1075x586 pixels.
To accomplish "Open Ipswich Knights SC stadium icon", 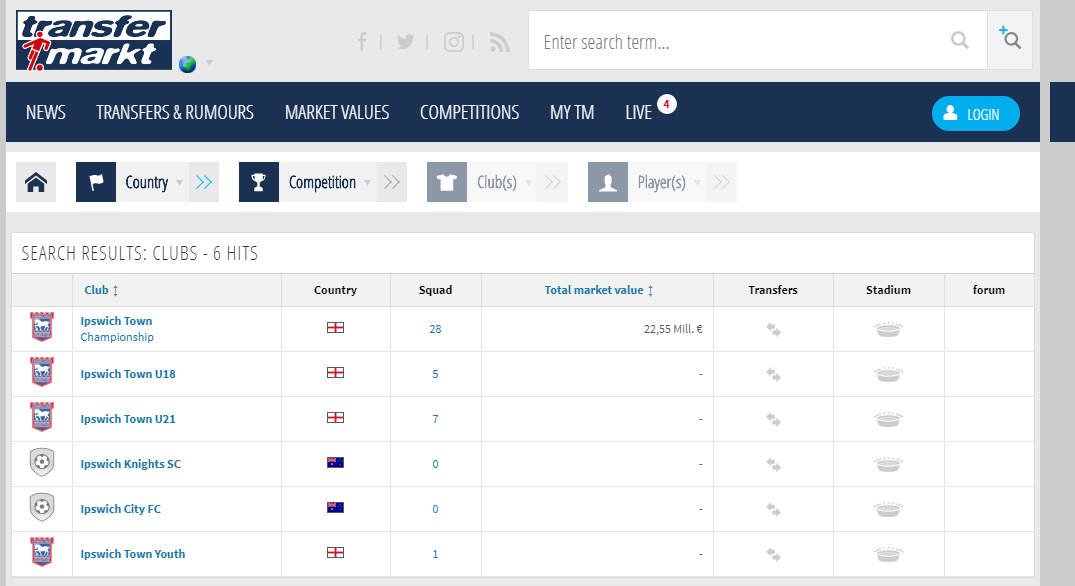I will coord(888,465).
